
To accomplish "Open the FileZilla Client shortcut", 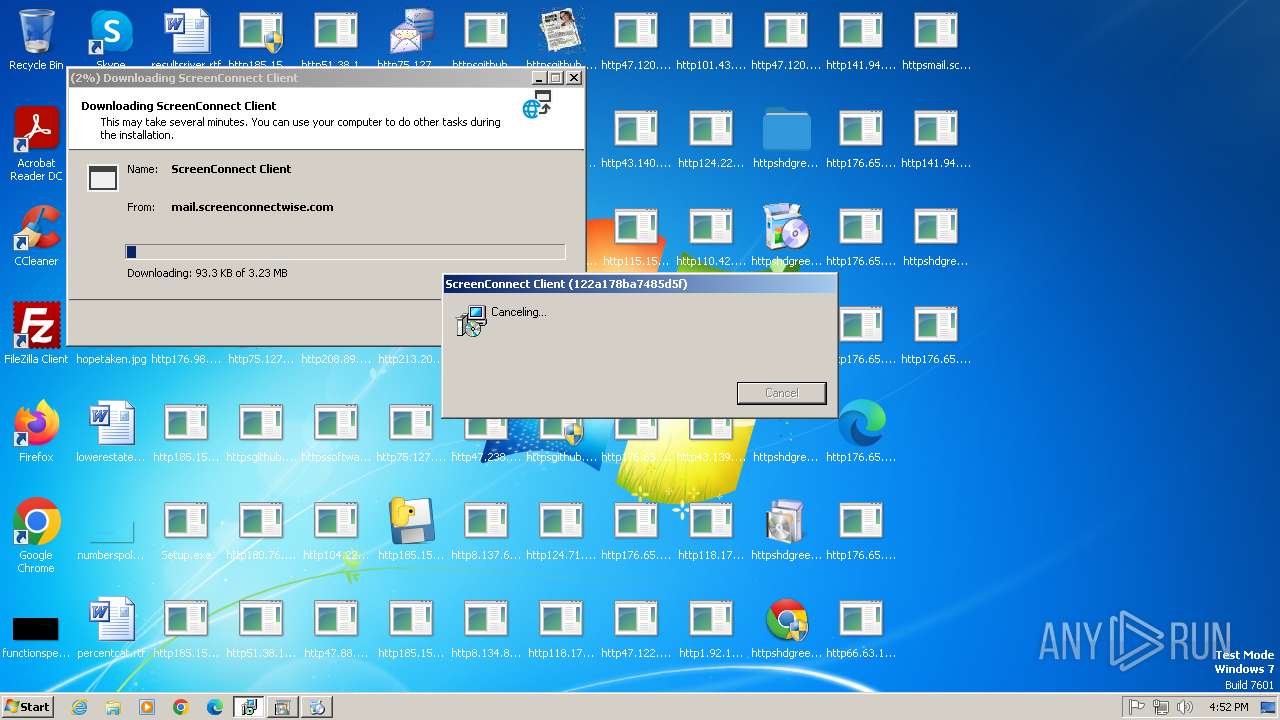I will click(37, 333).
